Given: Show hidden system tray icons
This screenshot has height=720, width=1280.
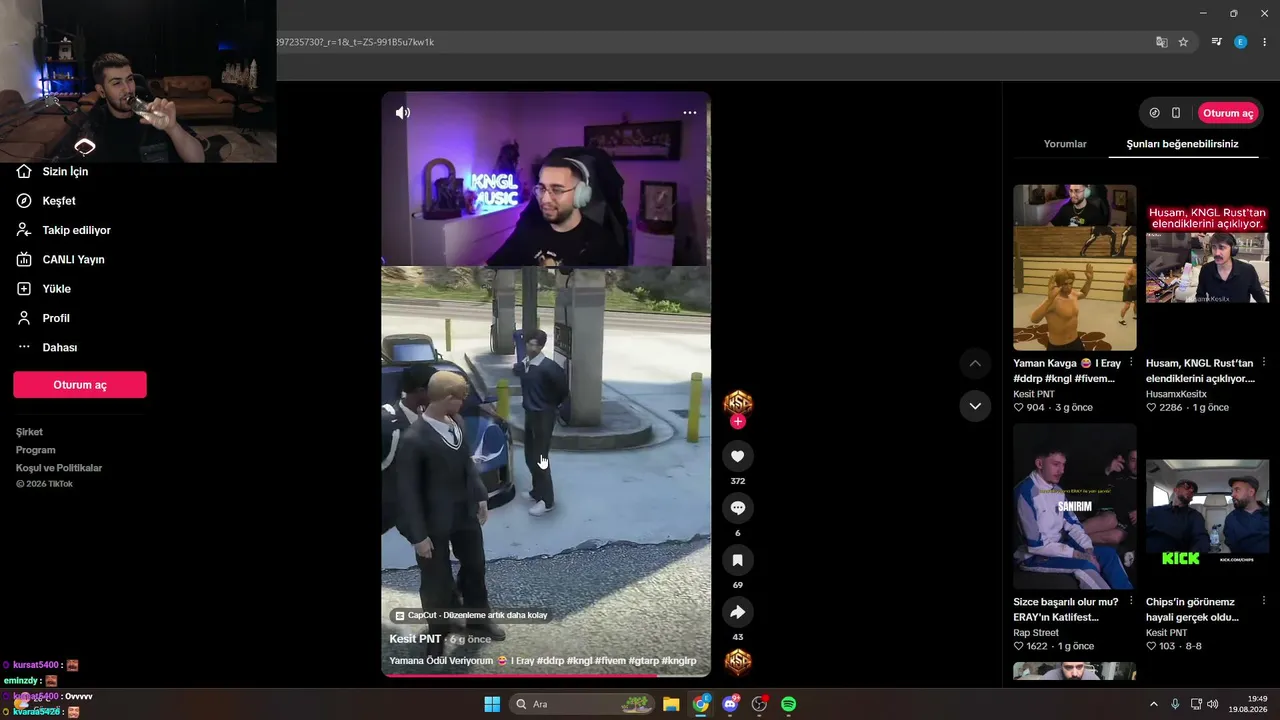Looking at the screenshot, I should pyautogui.click(x=1153, y=704).
